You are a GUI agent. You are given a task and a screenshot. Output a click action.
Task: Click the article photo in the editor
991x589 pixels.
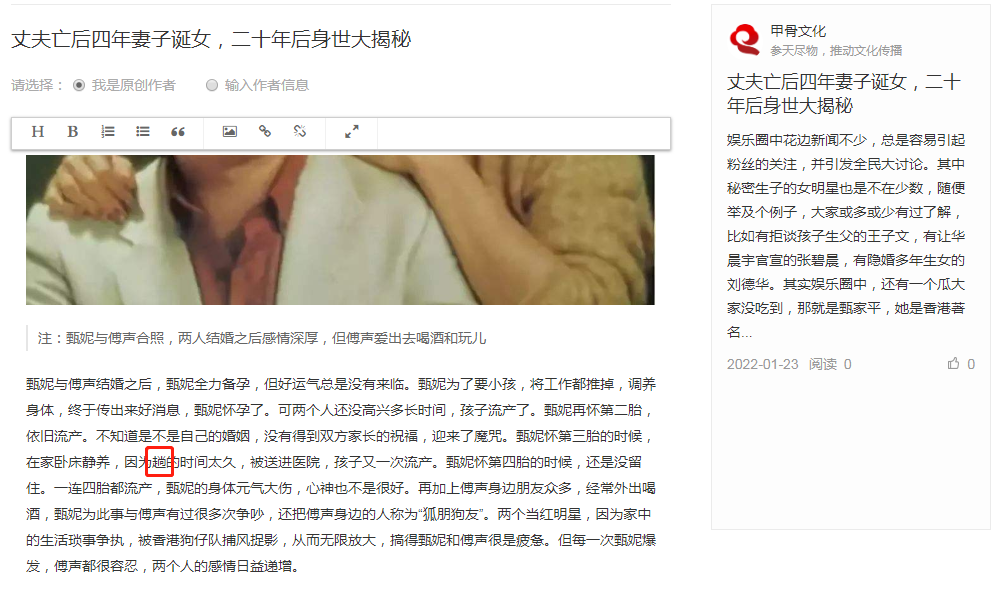pos(340,230)
